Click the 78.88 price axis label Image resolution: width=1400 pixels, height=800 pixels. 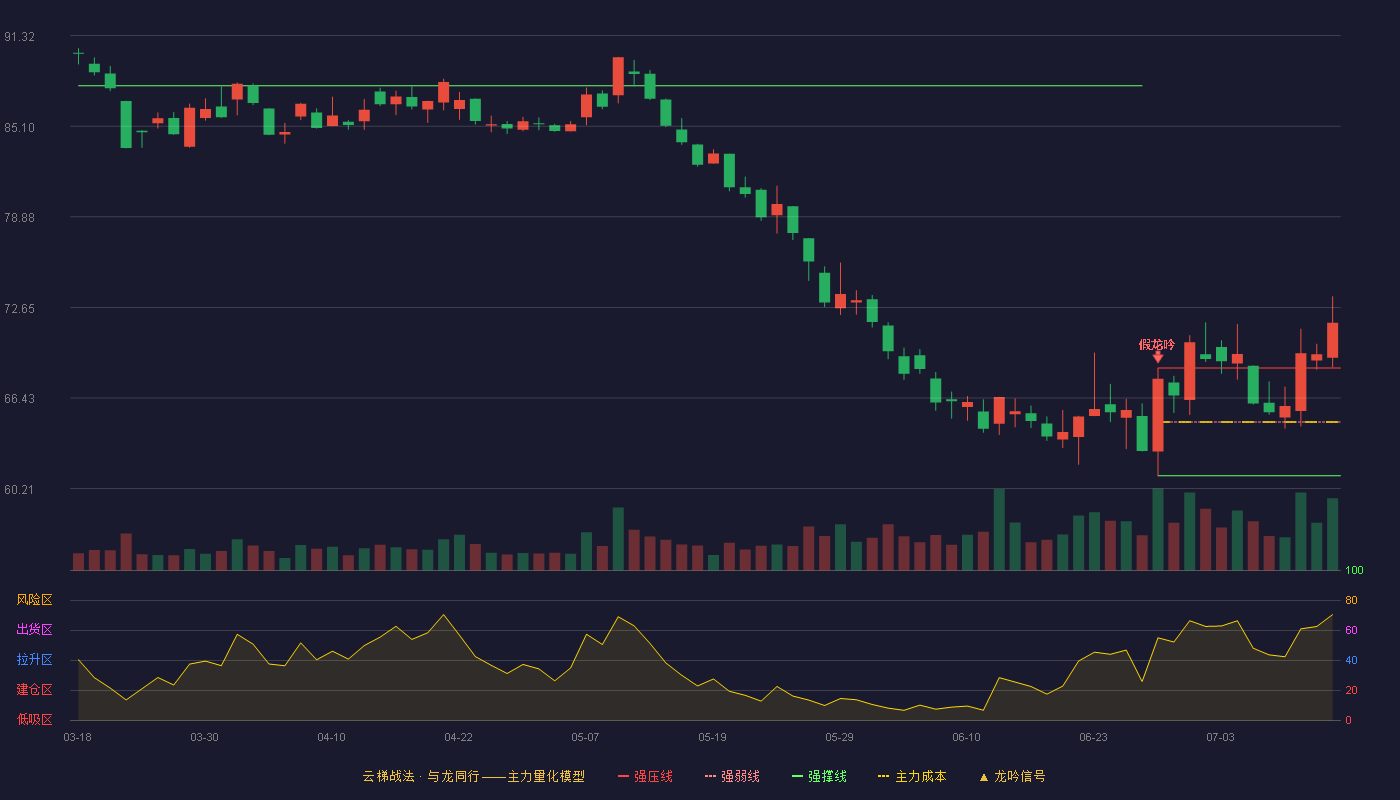19,218
